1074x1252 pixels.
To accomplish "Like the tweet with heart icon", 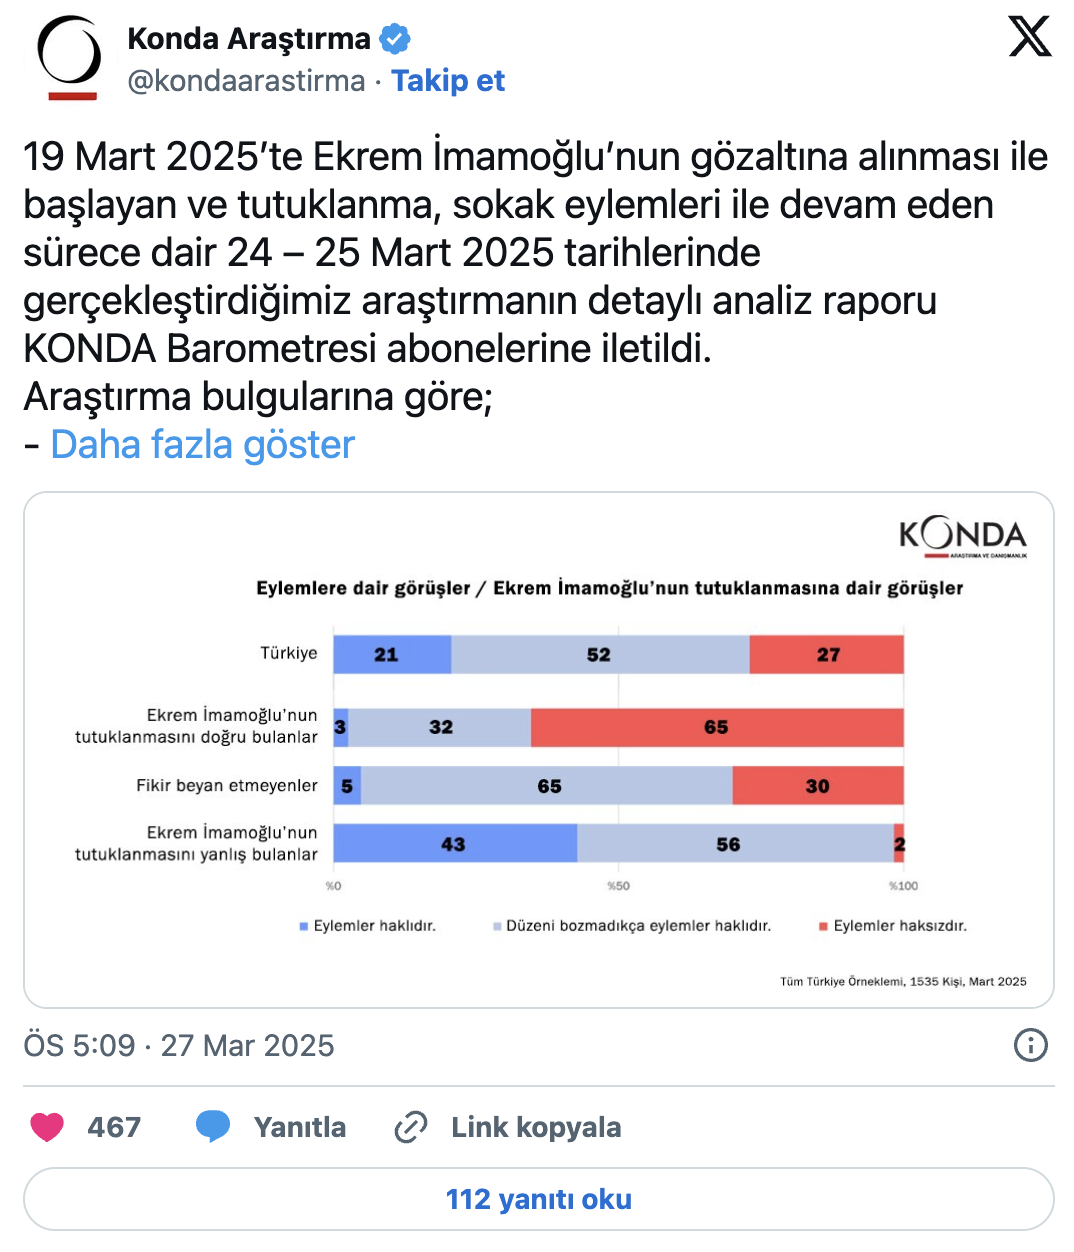I will pos(47,1127).
